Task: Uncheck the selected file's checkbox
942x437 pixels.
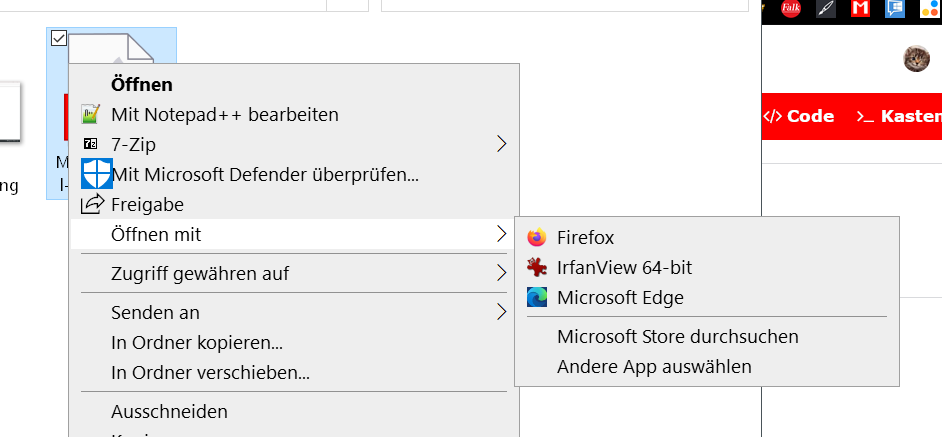Action: point(58,38)
